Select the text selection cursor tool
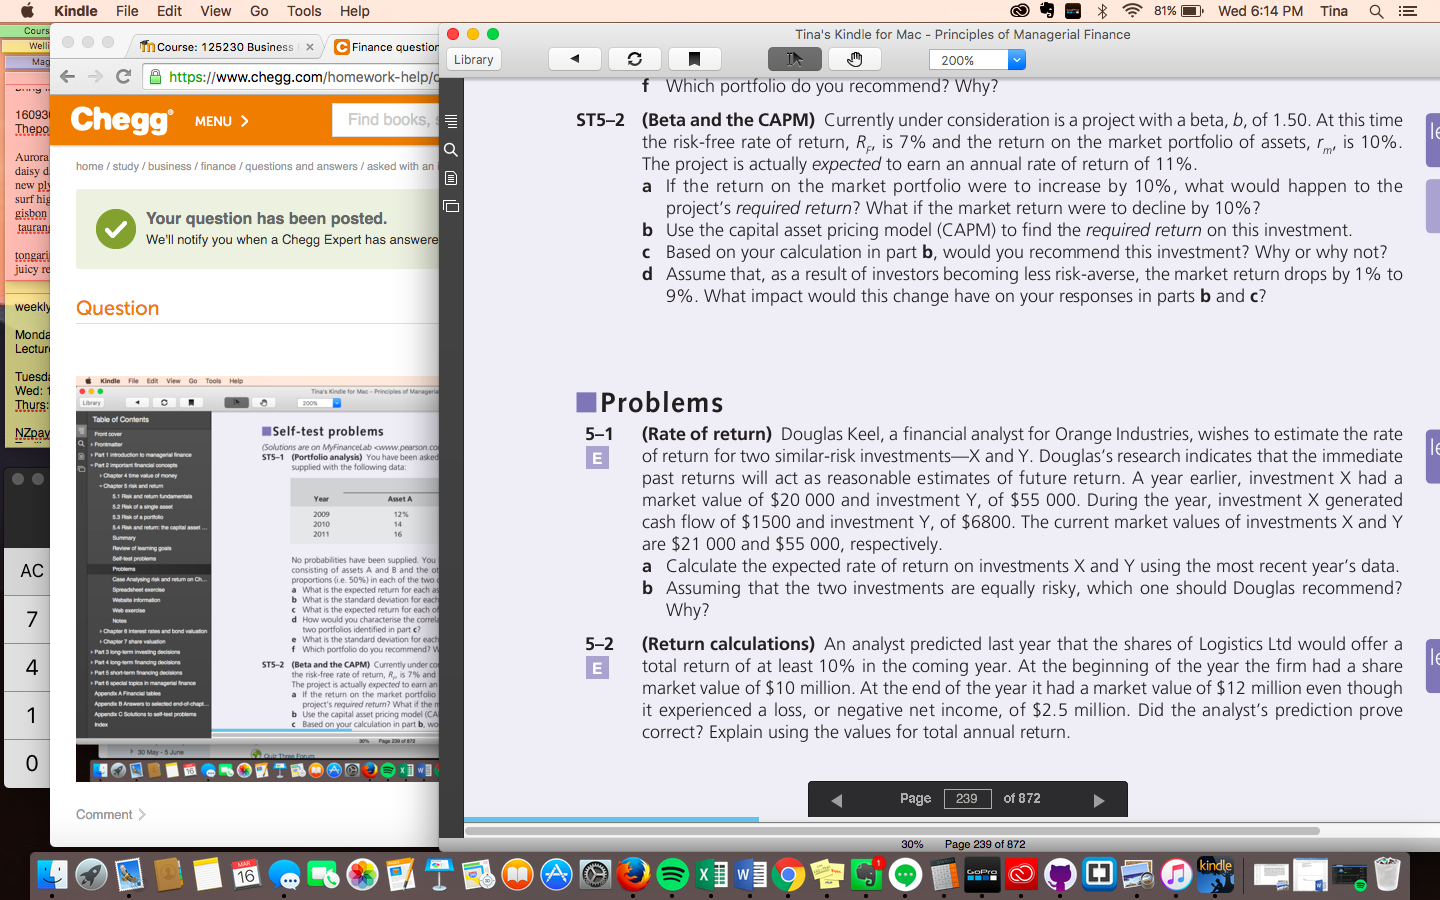The height and width of the screenshot is (900, 1440). tap(794, 59)
